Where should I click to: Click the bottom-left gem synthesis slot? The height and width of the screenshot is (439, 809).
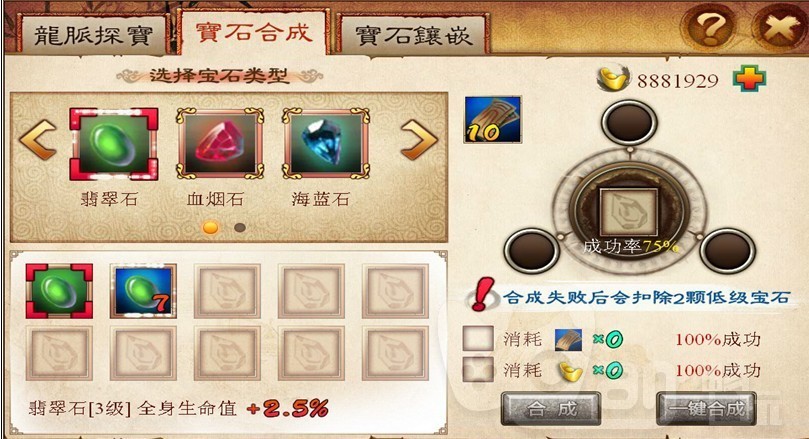click(531, 251)
